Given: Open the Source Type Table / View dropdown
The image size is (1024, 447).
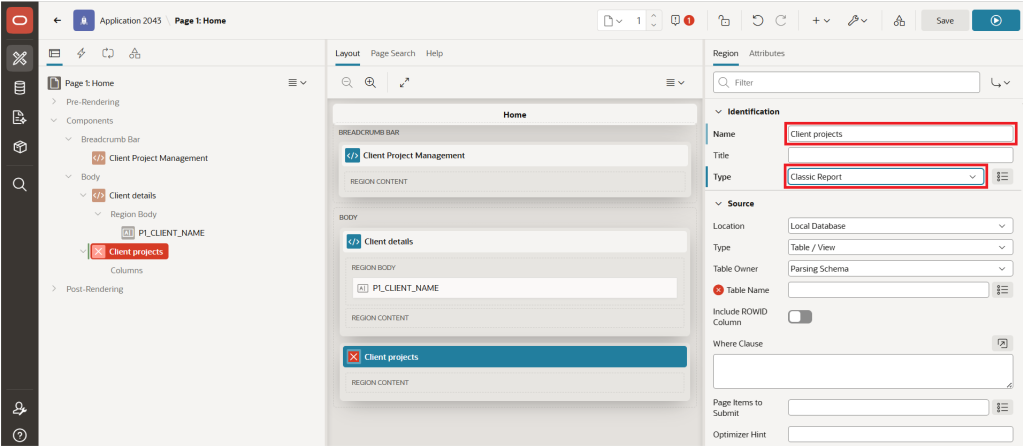Looking at the screenshot, I should tap(901, 248).
